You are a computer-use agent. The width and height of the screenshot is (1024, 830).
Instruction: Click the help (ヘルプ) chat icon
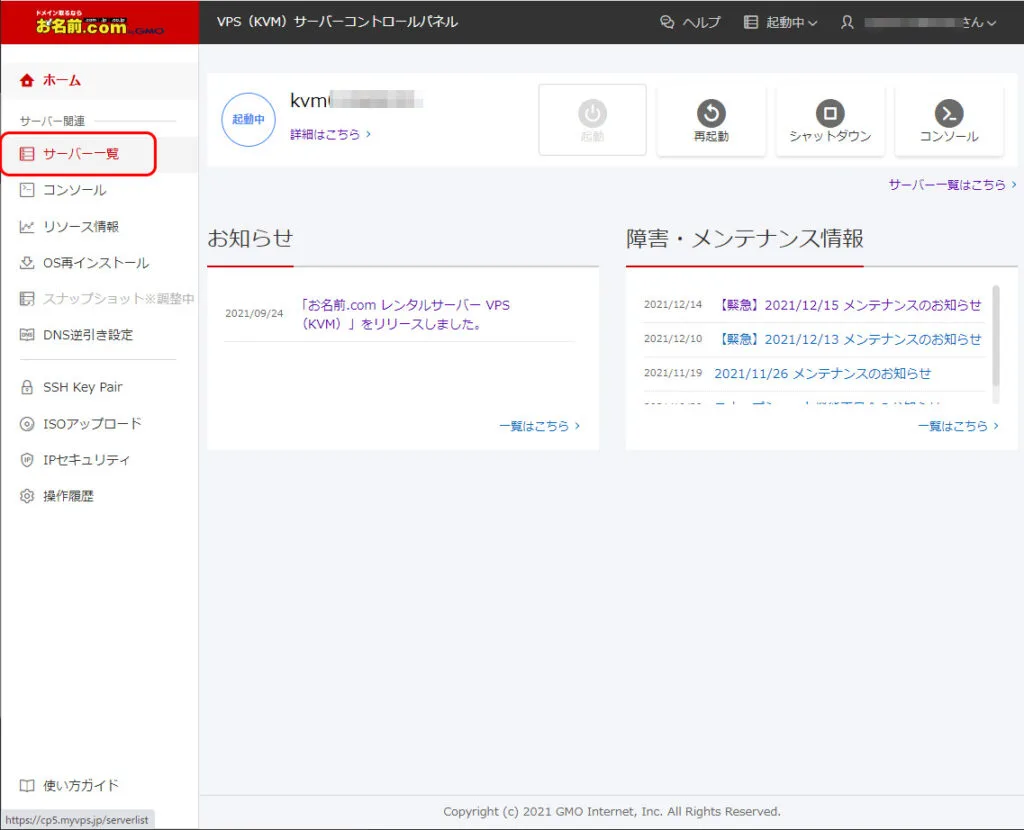coord(668,22)
